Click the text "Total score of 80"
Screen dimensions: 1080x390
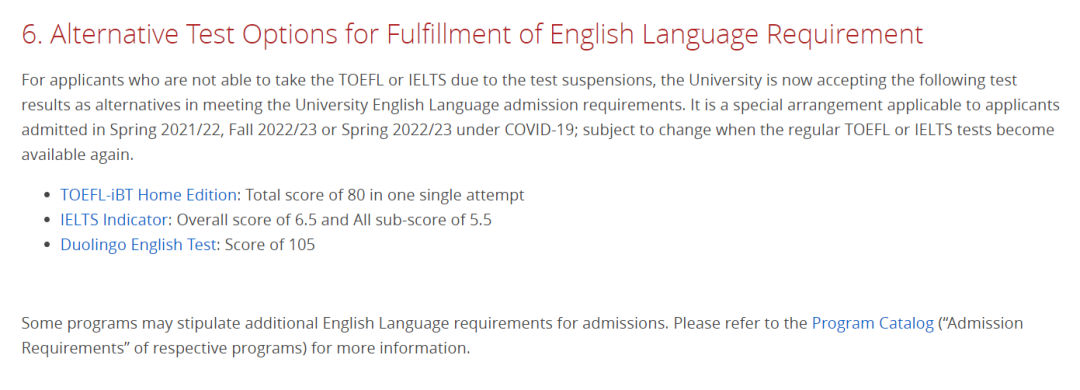click(x=304, y=195)
